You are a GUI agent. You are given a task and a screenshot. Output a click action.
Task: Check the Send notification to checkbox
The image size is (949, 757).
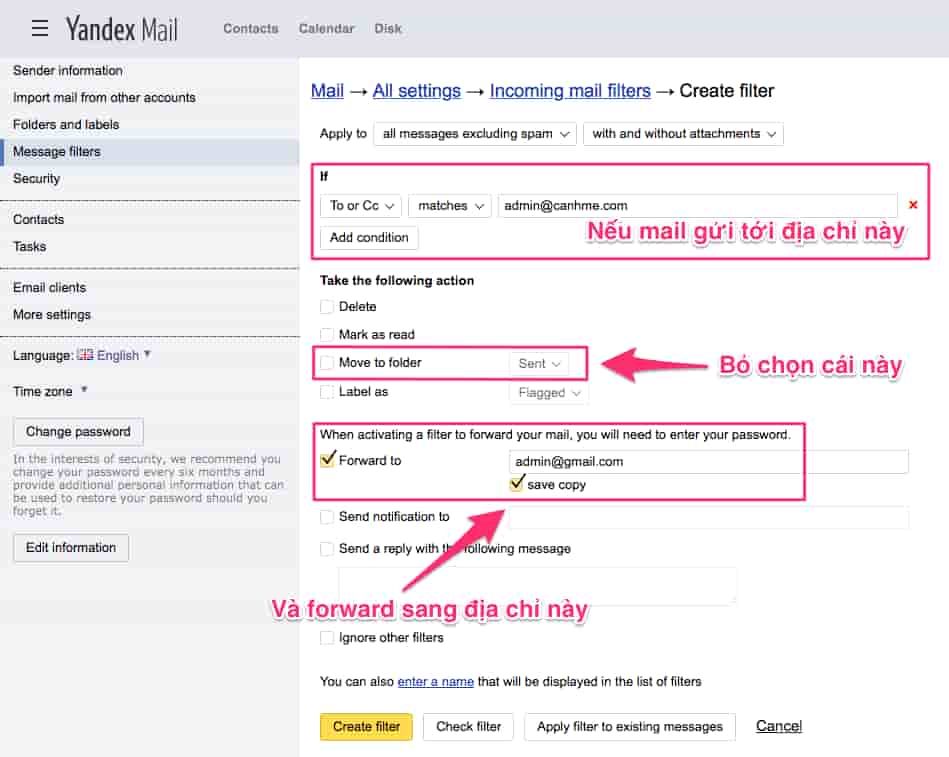(x=327, y=517)
